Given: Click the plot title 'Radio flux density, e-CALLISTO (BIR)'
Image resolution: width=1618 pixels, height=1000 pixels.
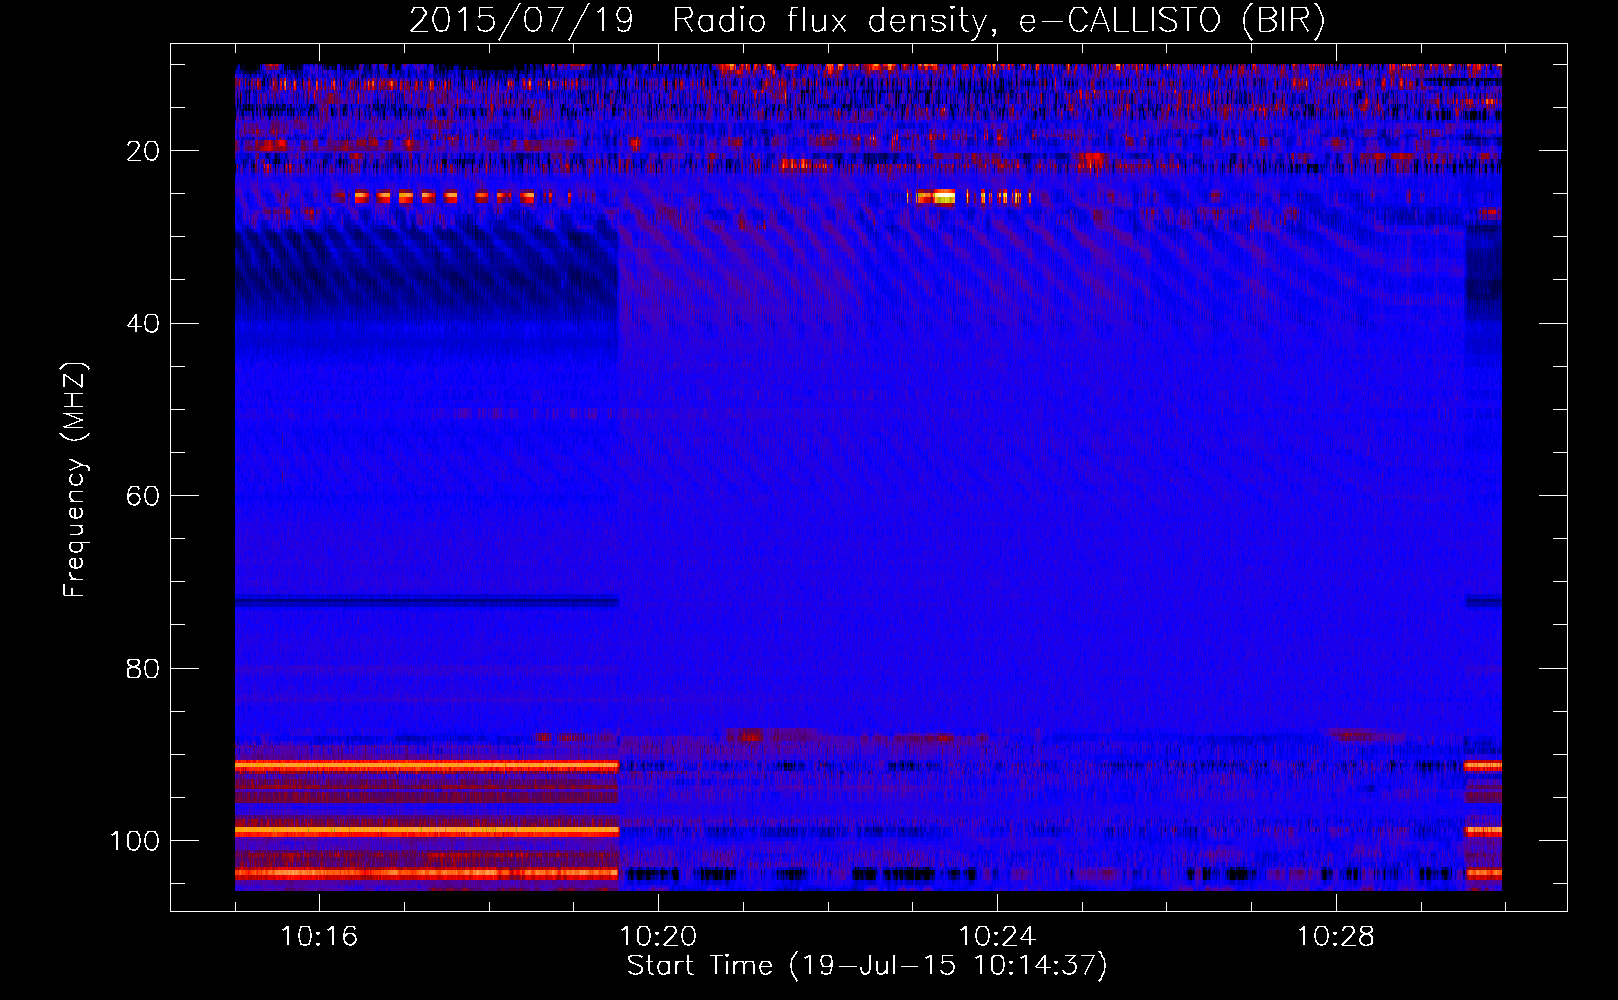Looking at the screenshot, I should tap(999, 20).
